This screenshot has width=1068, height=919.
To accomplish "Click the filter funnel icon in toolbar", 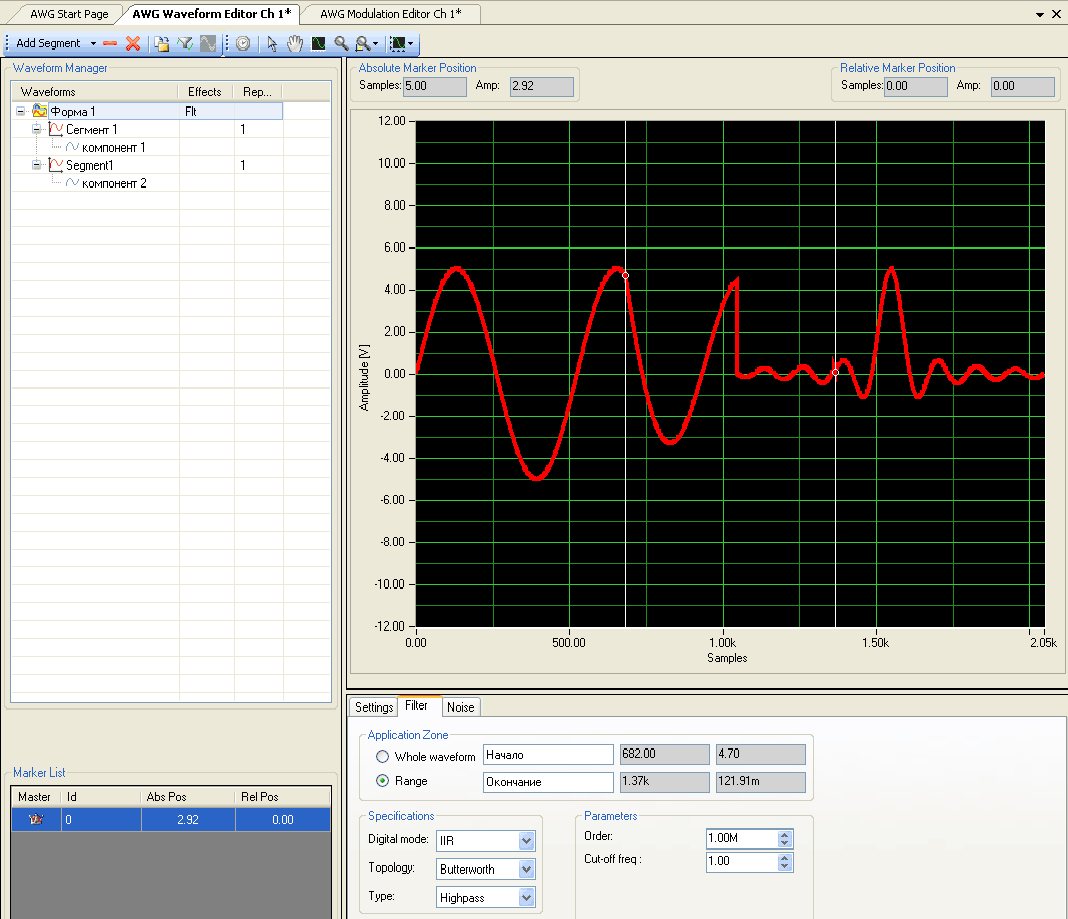I will point(185,44).
